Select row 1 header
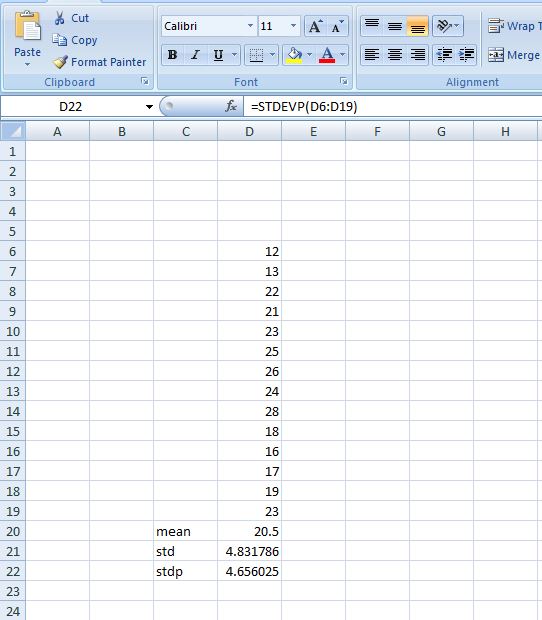Image resolution: width=542 pixels, height=620 pixels. [x=13, y=151]
